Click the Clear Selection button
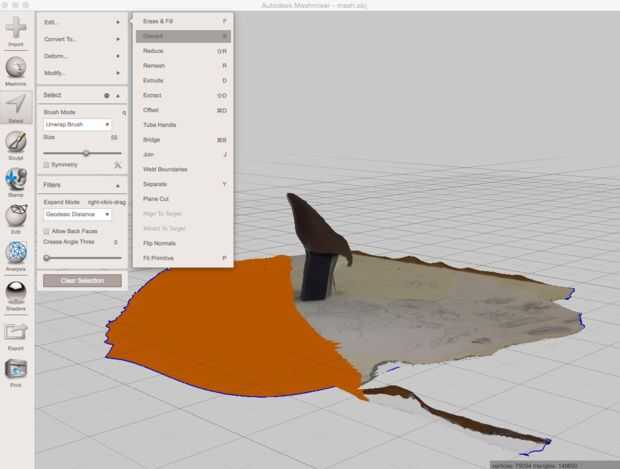This screenshot has height=469, width=620. point(82,281)
